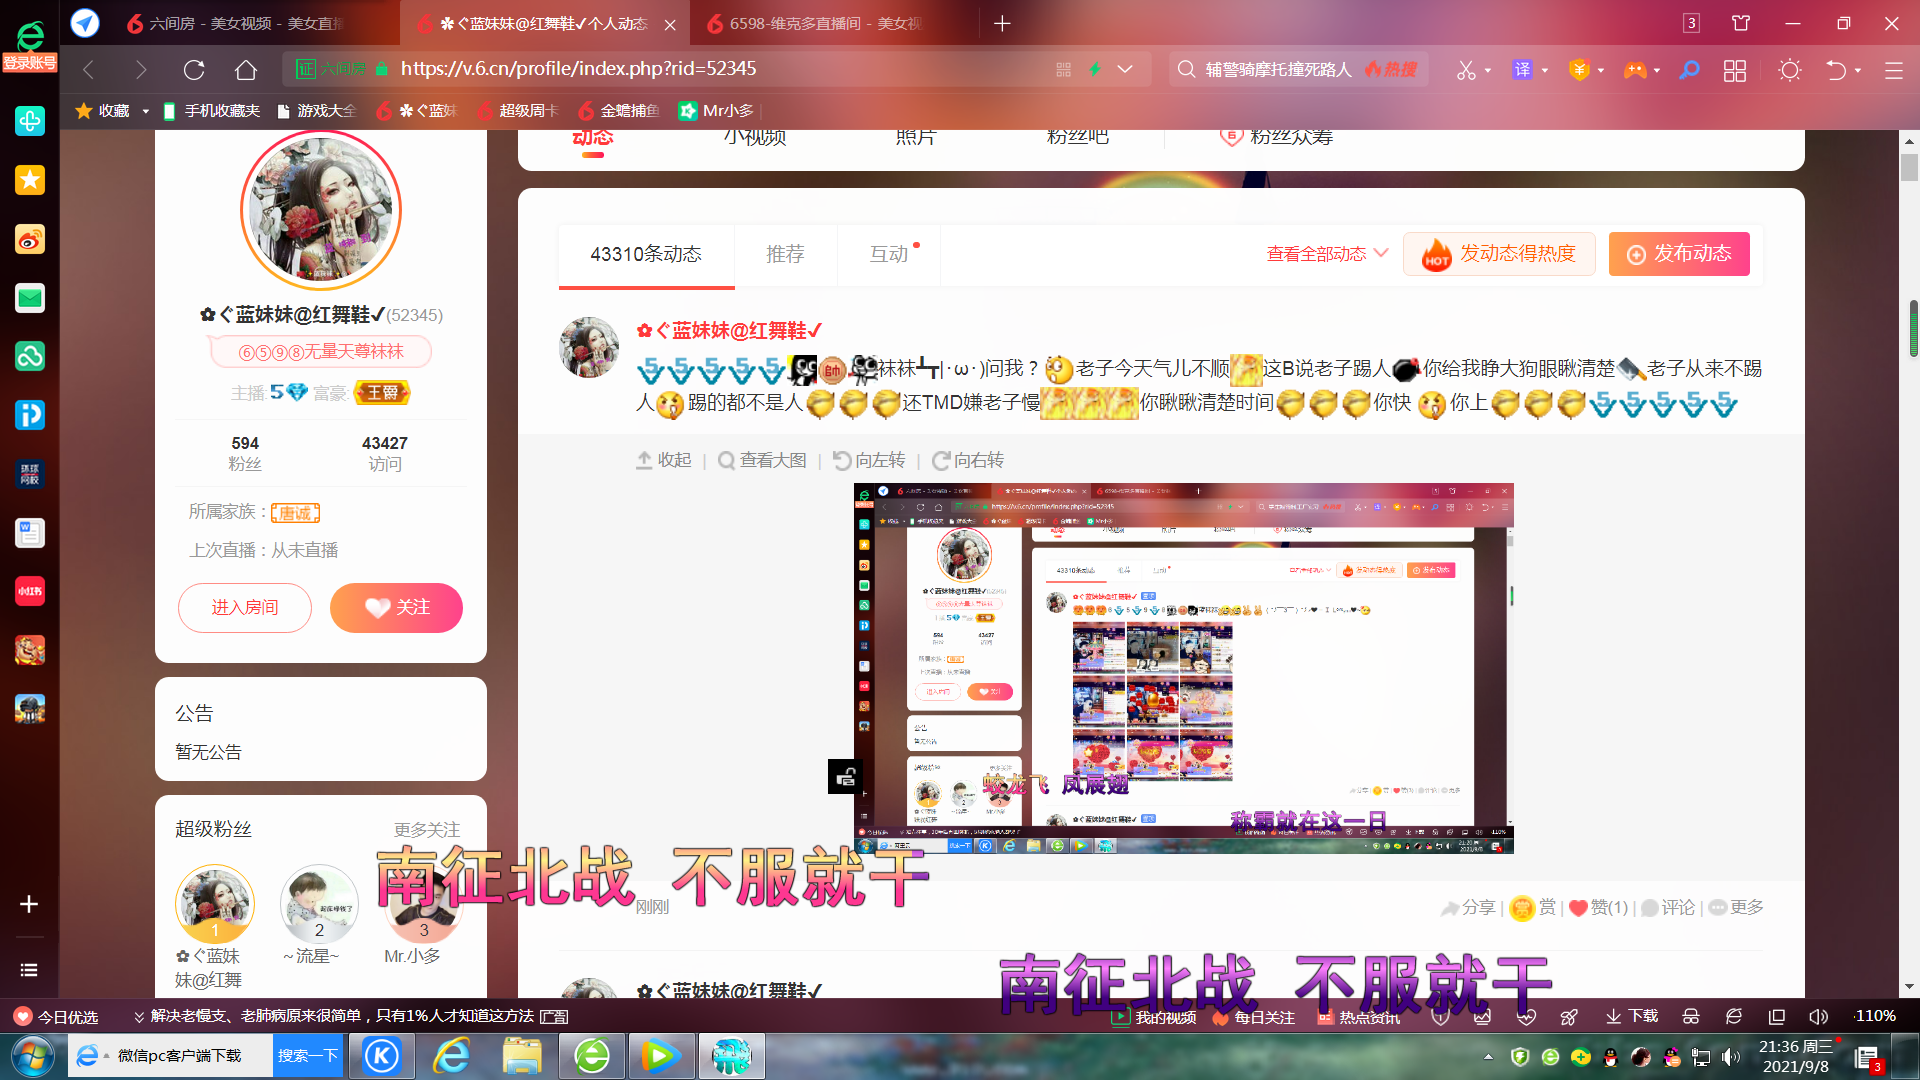Viewport: 1920px width, 1080px height.
Task: Open the K music player taskbar icon
Action: tap(382, 1056)
